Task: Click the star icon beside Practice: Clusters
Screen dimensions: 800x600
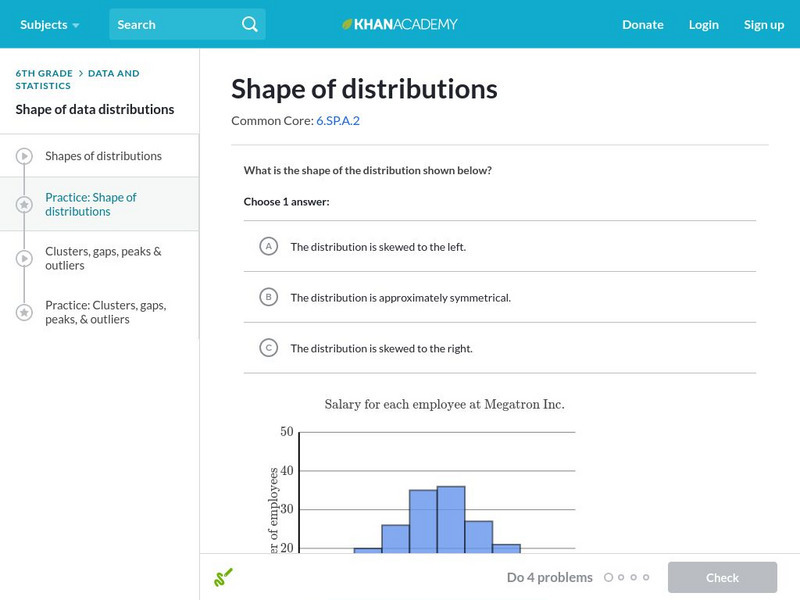Action: (x=22, y=312)
